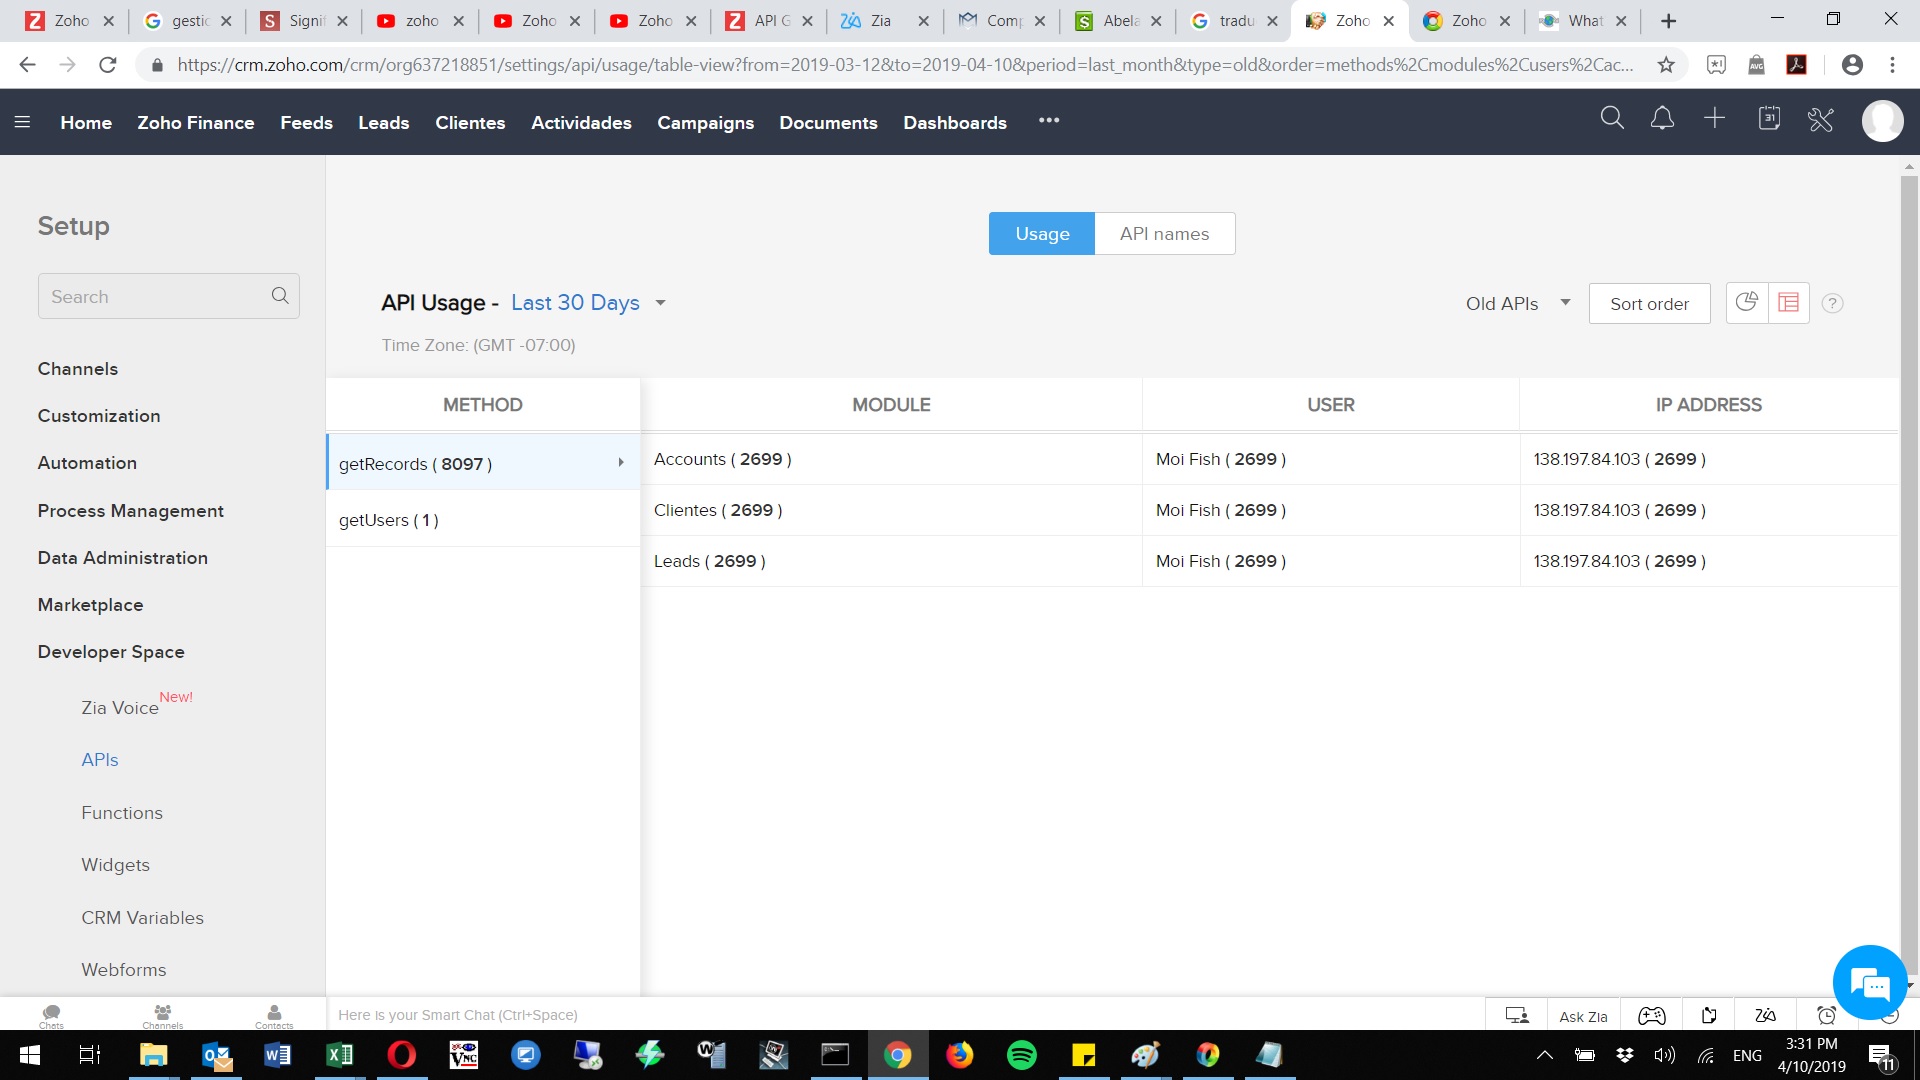Show more modules via the three-dots menu
This screenshot has height=1080, width=1920.
(x=1048, y=120)
